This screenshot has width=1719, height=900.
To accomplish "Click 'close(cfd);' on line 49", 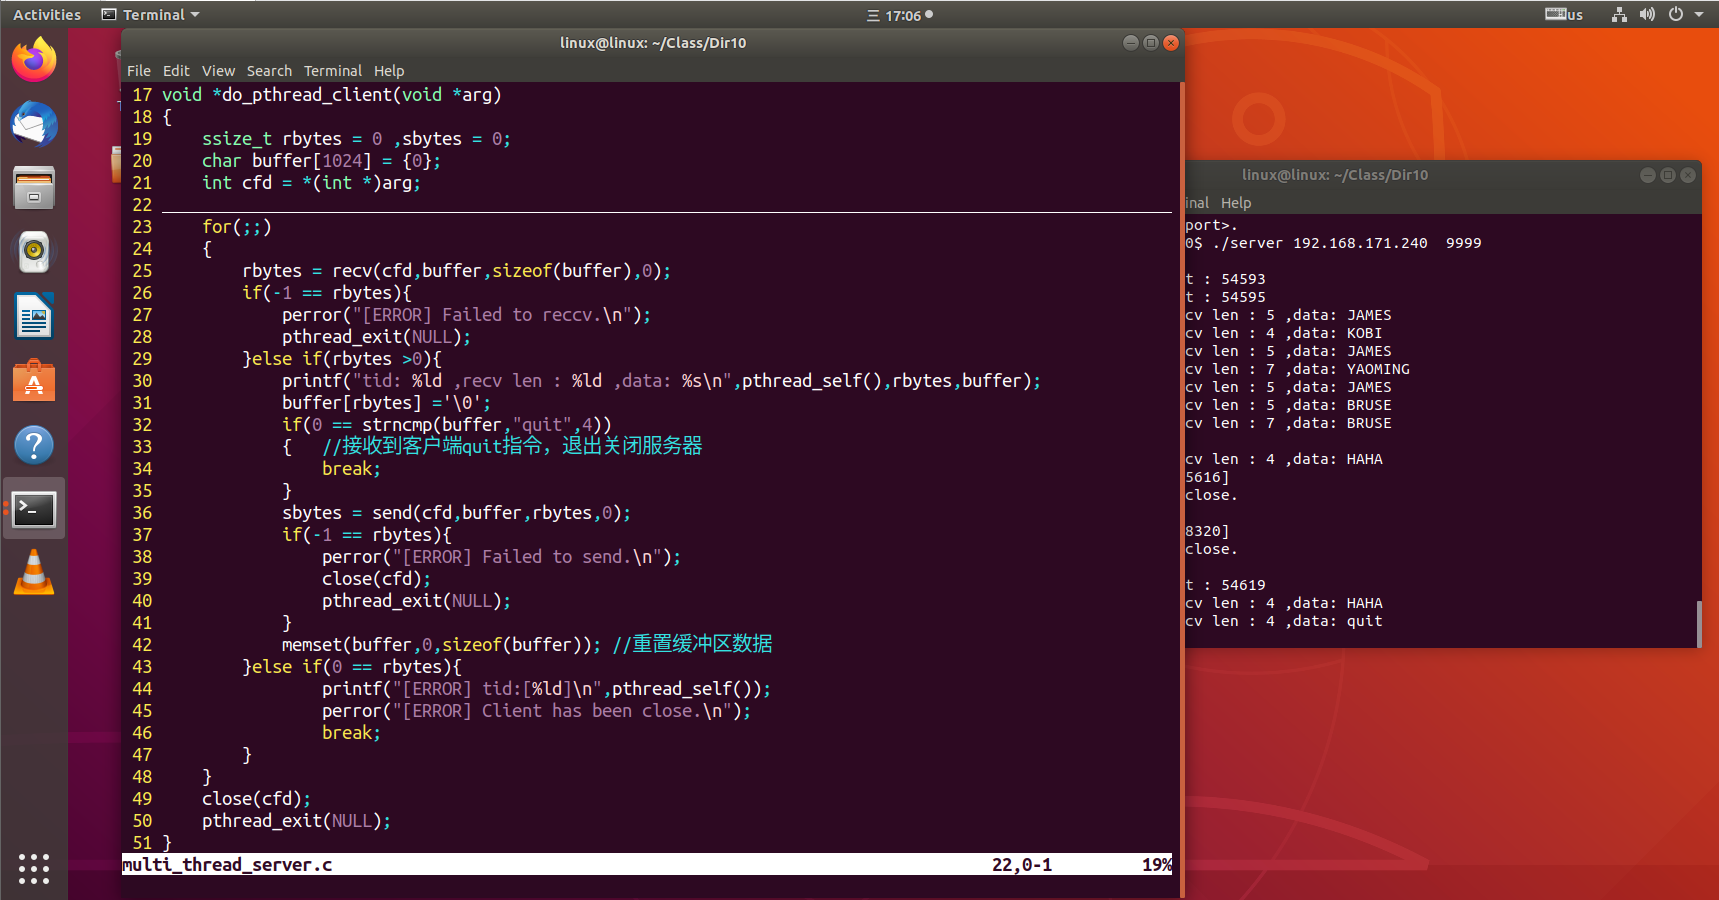I will coord(257,799).
